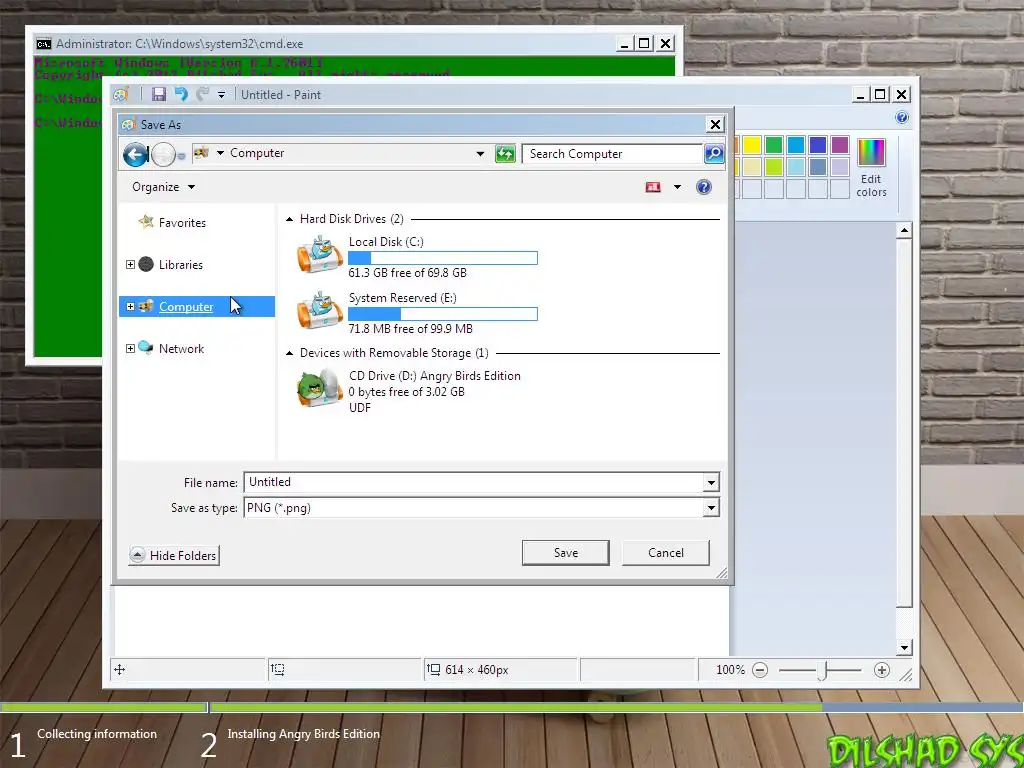1024x768 pixels.
Task: Click the Redo arrow in Paint's toolbar
Action: point(203,95)
